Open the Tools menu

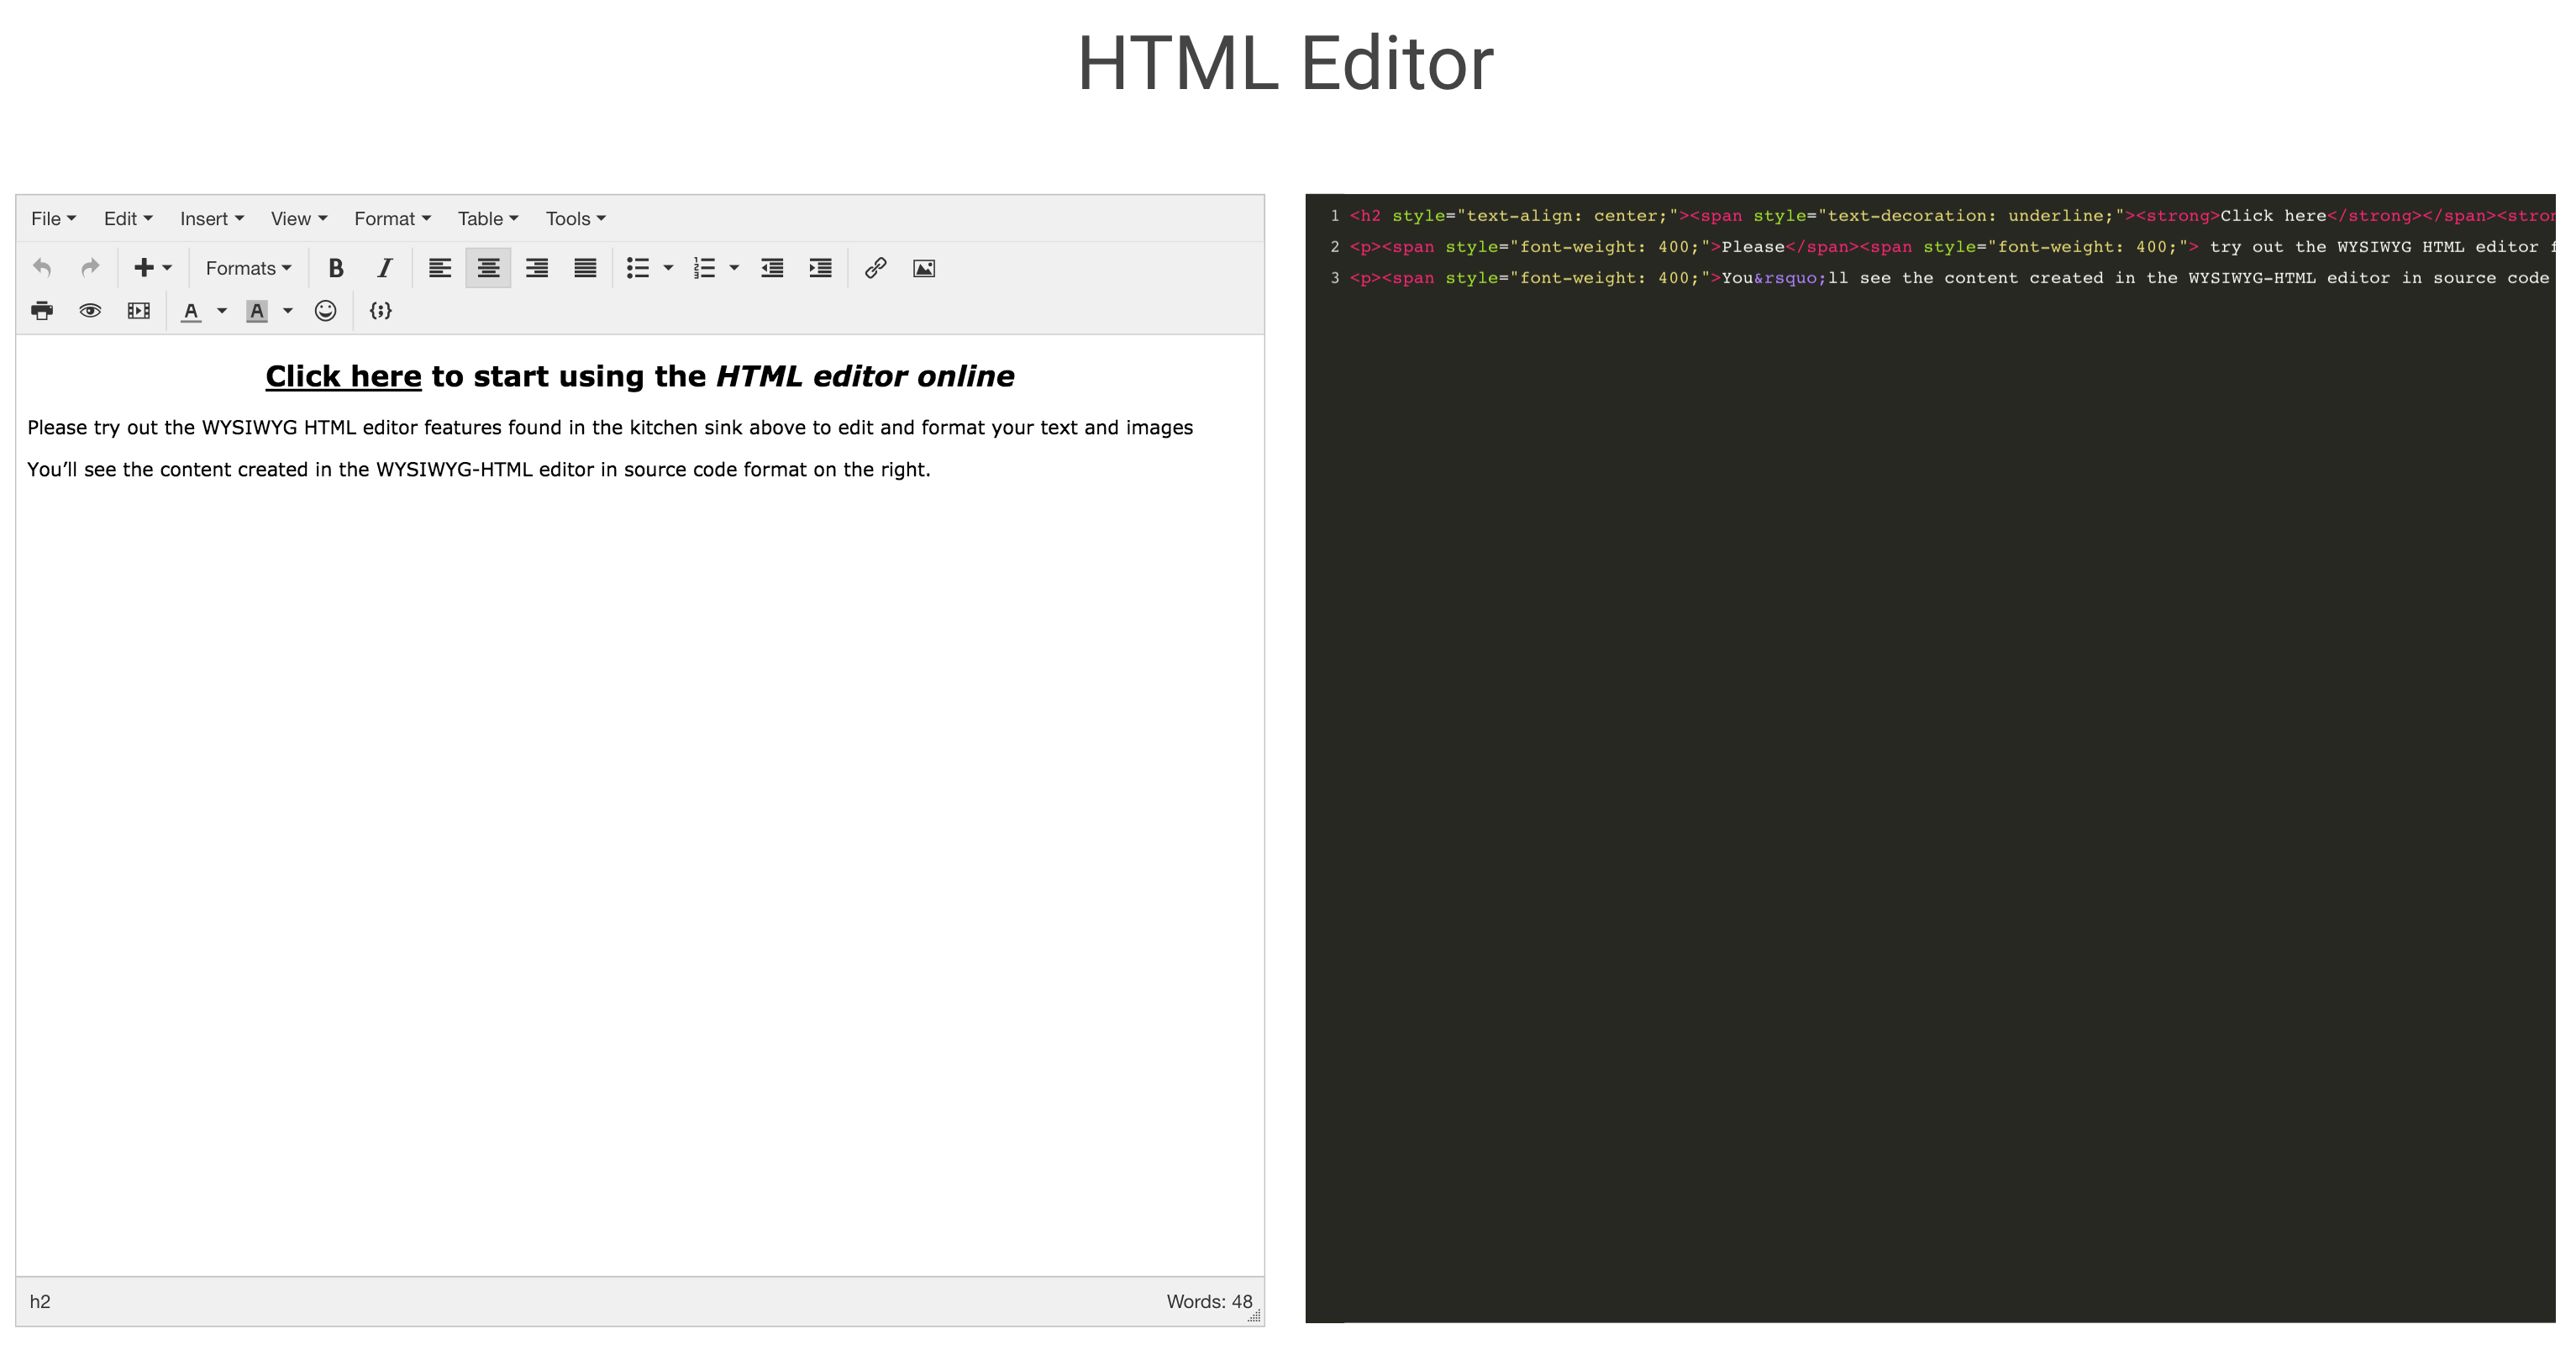point(572,218)
